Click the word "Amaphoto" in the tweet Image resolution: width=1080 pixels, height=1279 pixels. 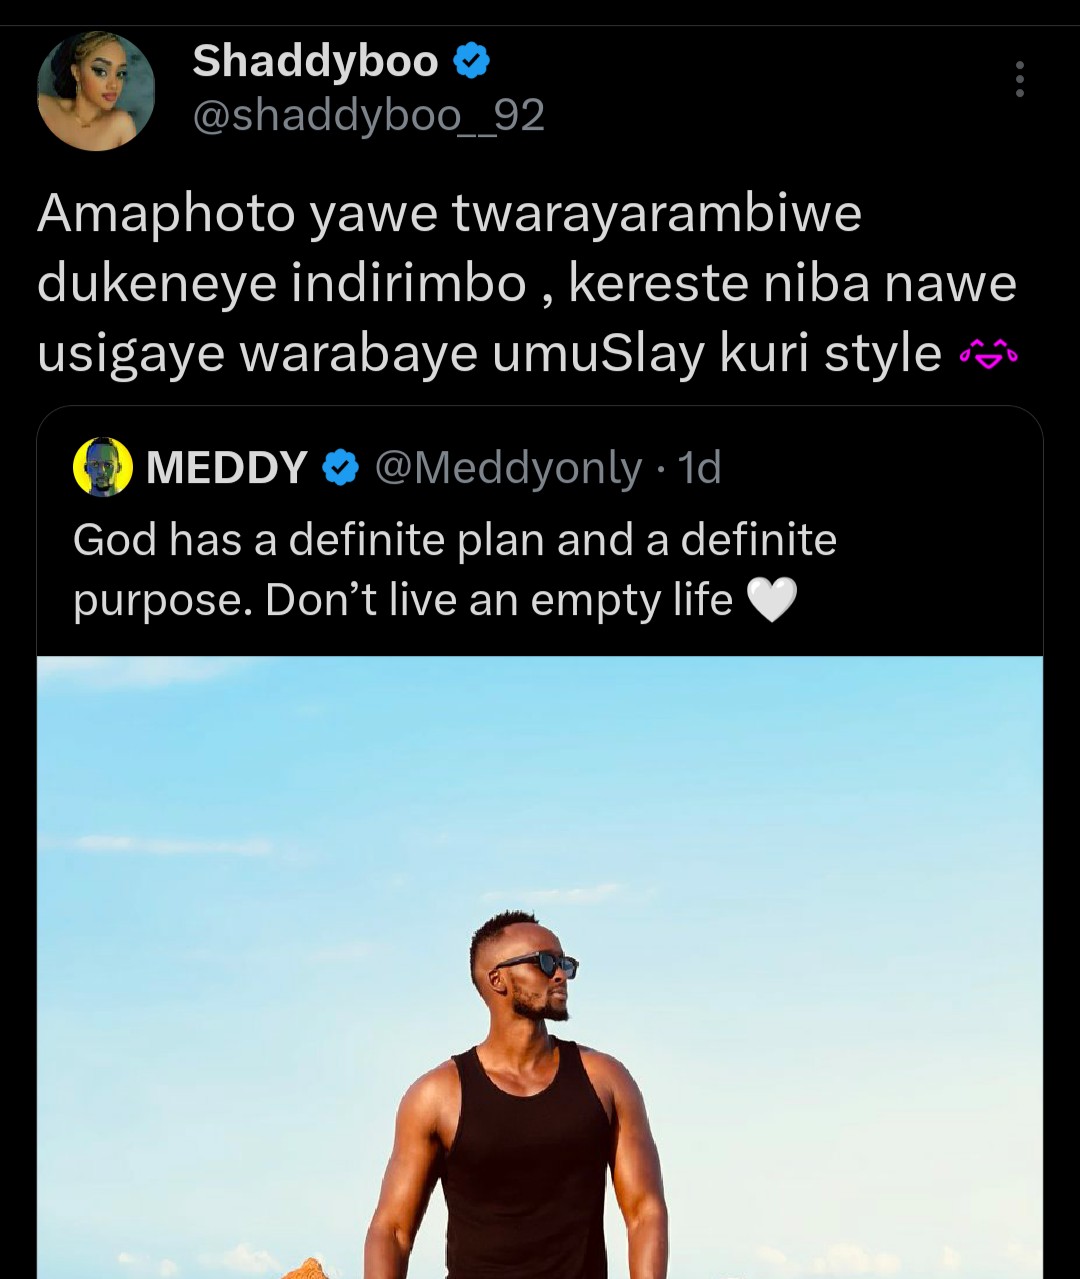[167, 214]
